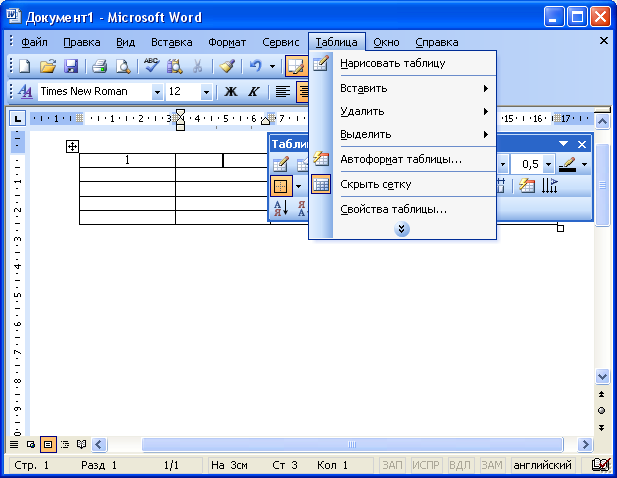617x478 pixels.
Task: Save the document with the floppy icon
Action: tap(71, 66)
